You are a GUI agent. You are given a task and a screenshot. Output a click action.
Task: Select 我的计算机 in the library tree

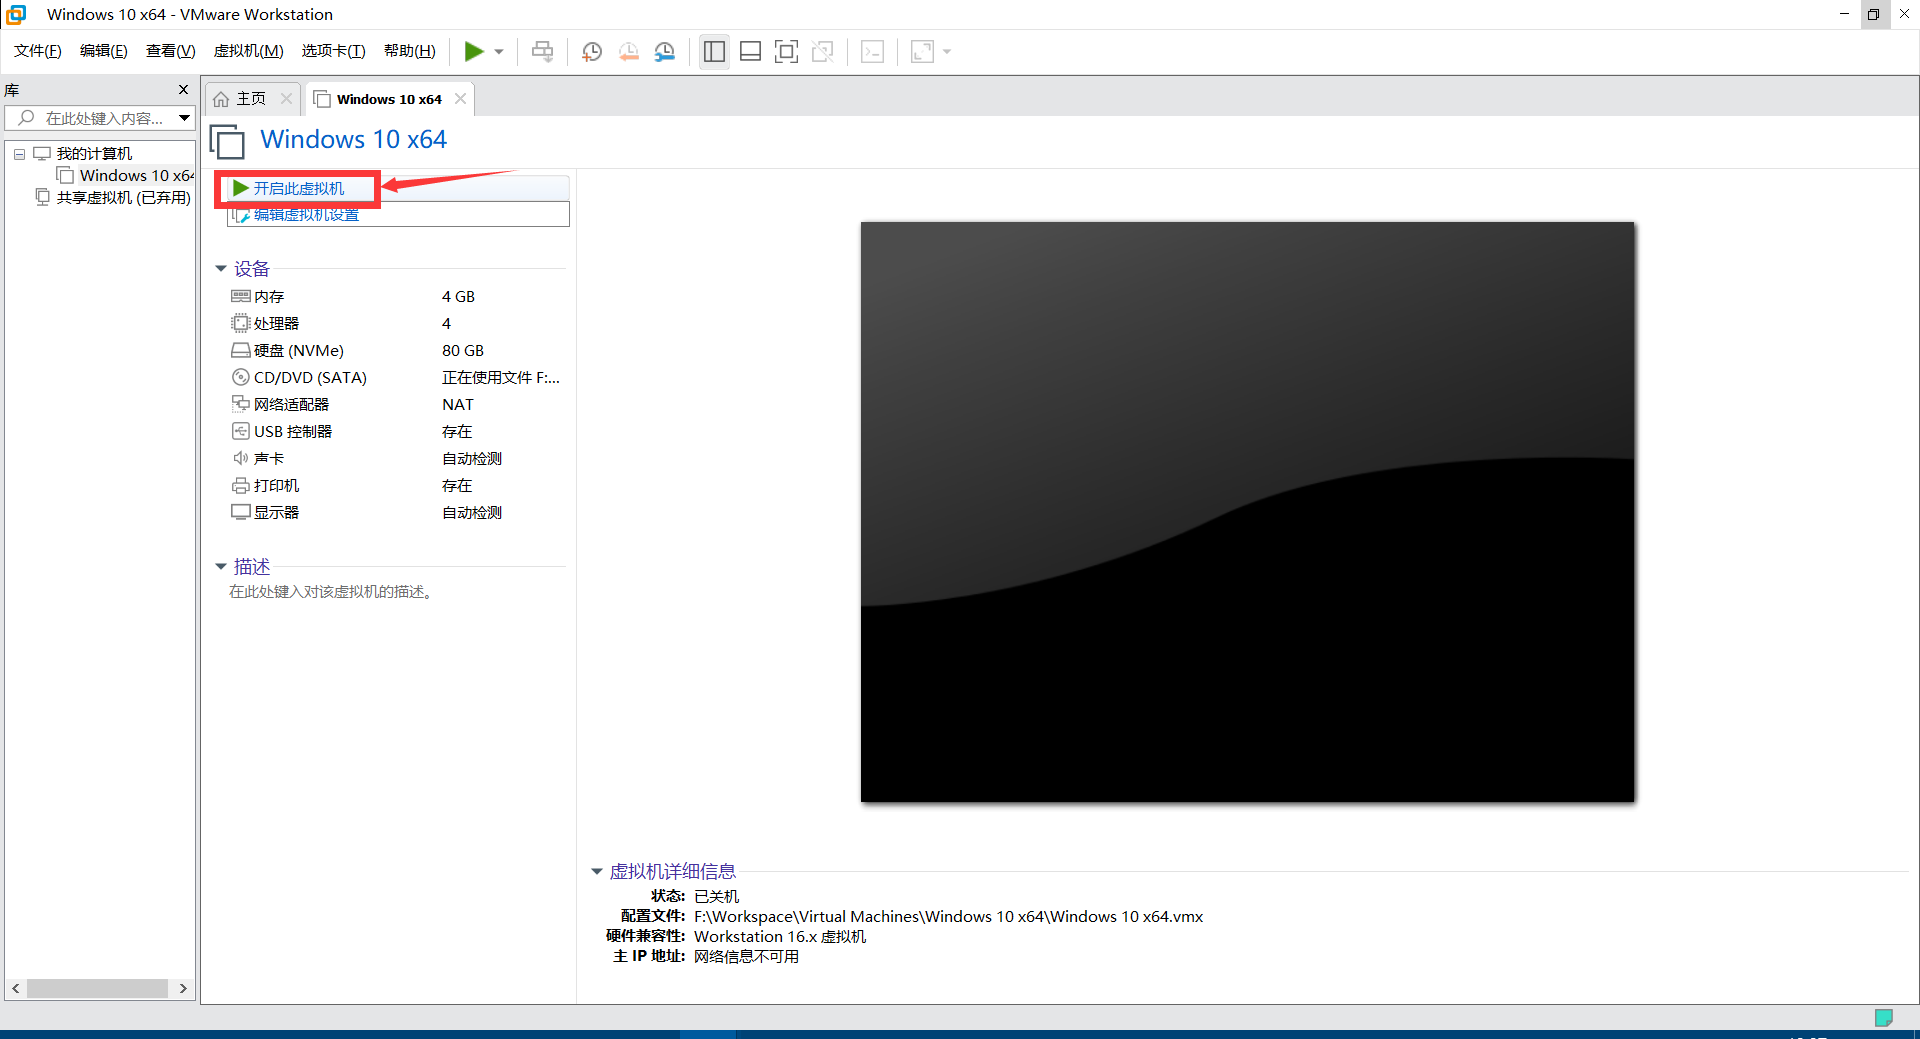94,154
